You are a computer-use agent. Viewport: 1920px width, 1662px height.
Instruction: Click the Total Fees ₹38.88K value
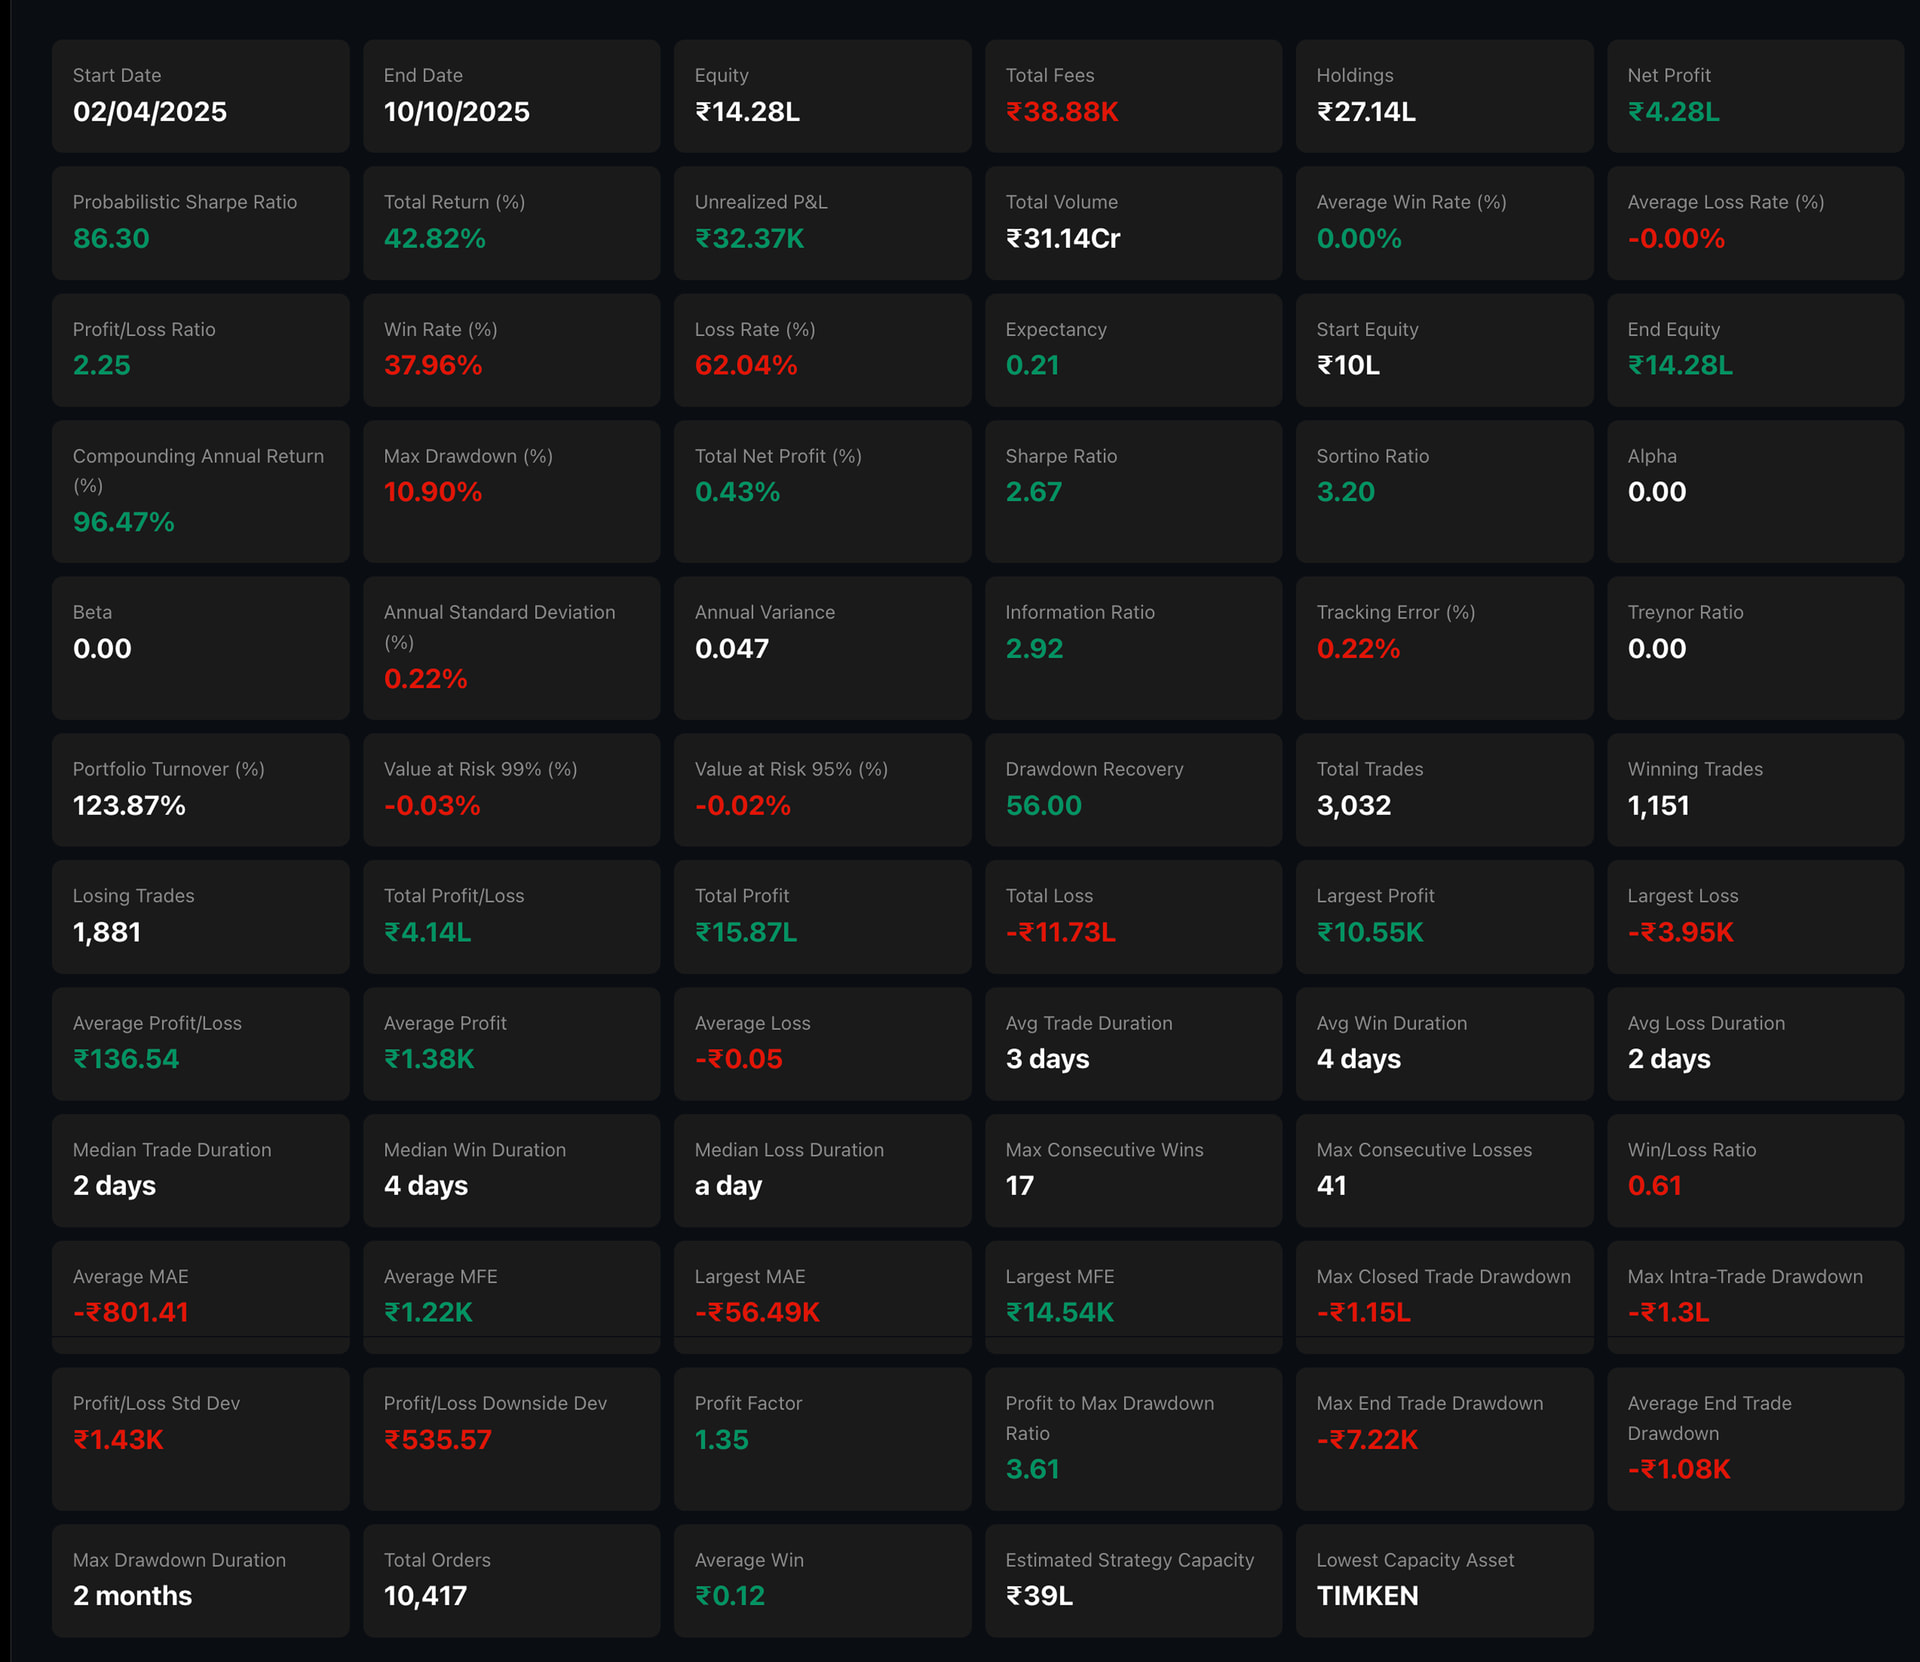(1062, 112)
